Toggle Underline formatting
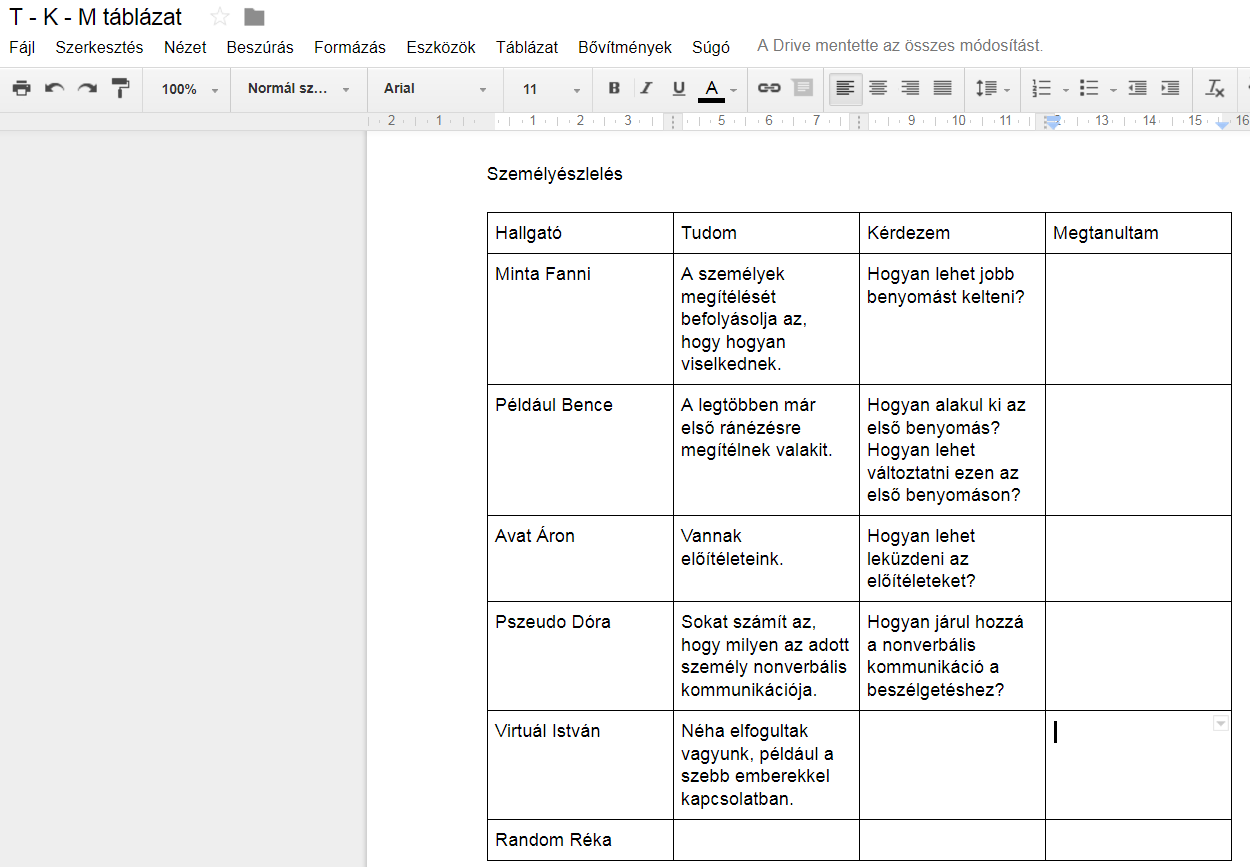Screen dimensions: 1250x867 tap(679, 88)
